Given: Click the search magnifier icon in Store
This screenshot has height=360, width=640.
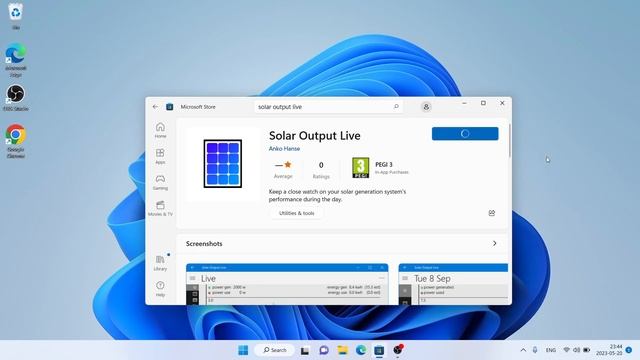Looking at the screenshot, I should coord(396,107).
